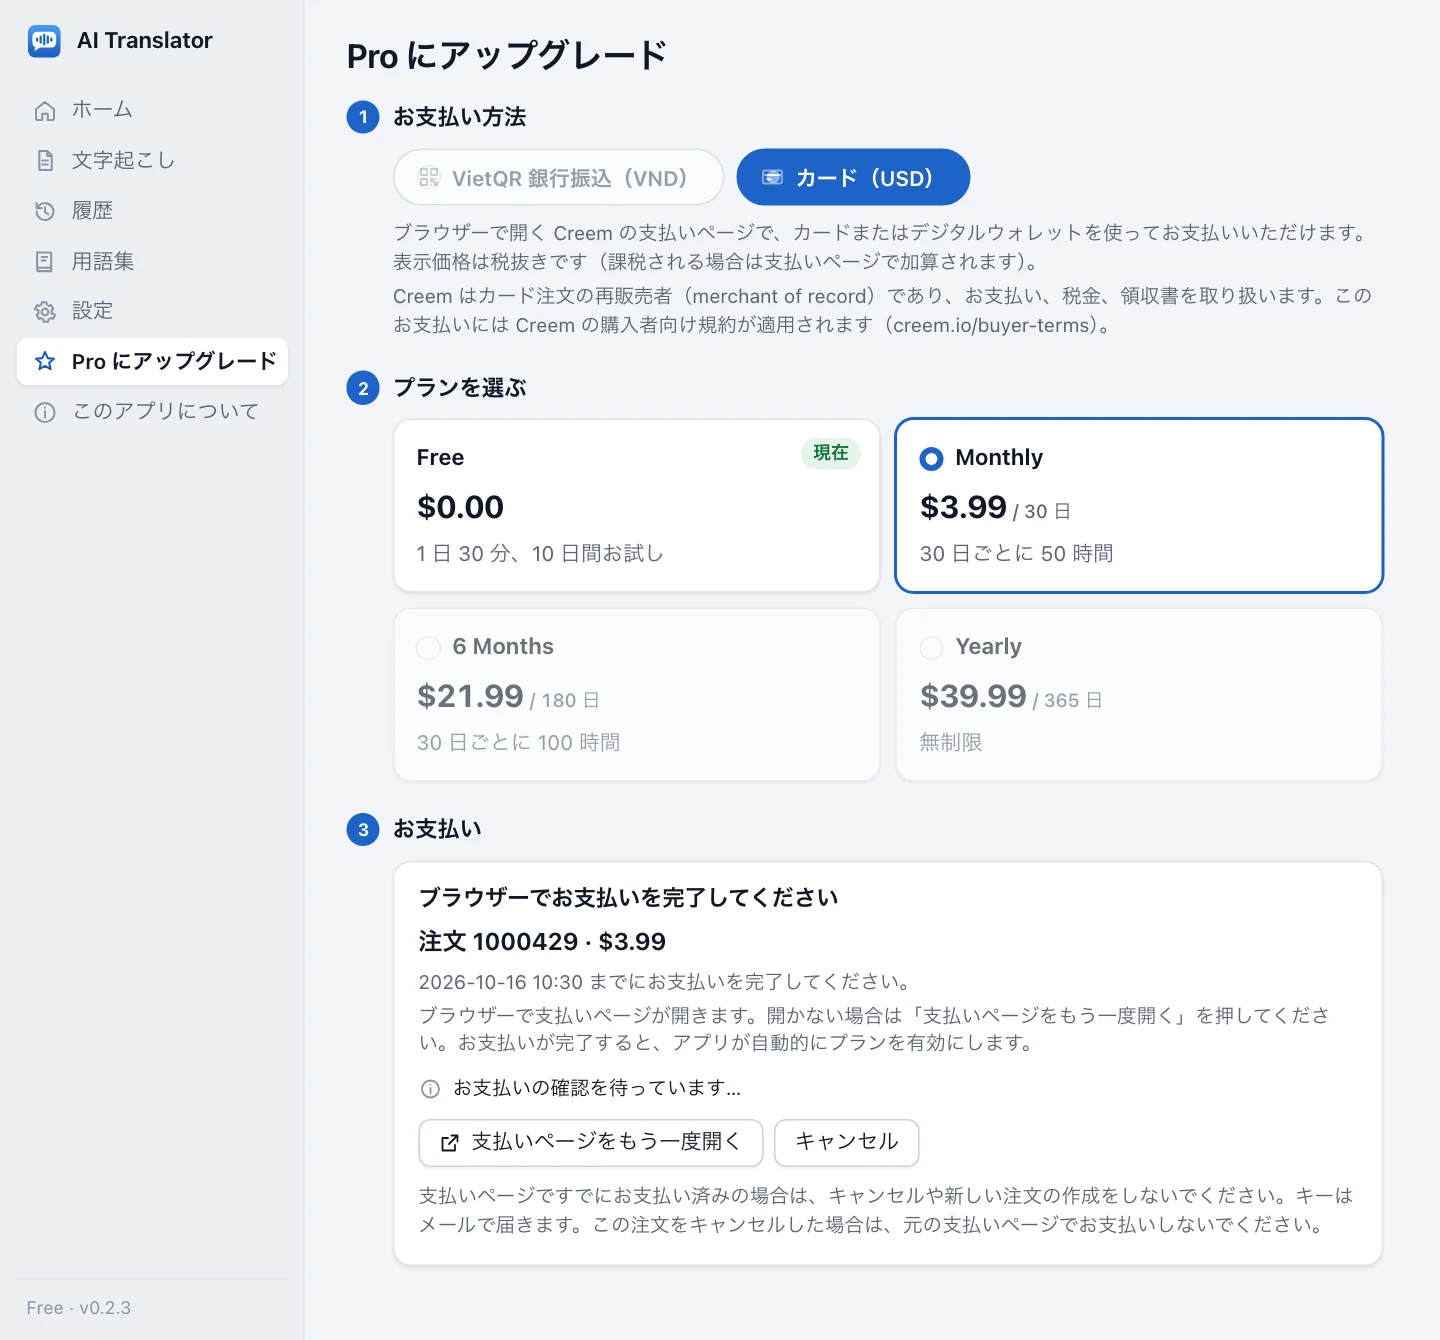The width and height of the screenshot is (1440, 1340).
Task: Select the 6 Months plan radio button
Action: pyautogui.click(x=428, y=648)
